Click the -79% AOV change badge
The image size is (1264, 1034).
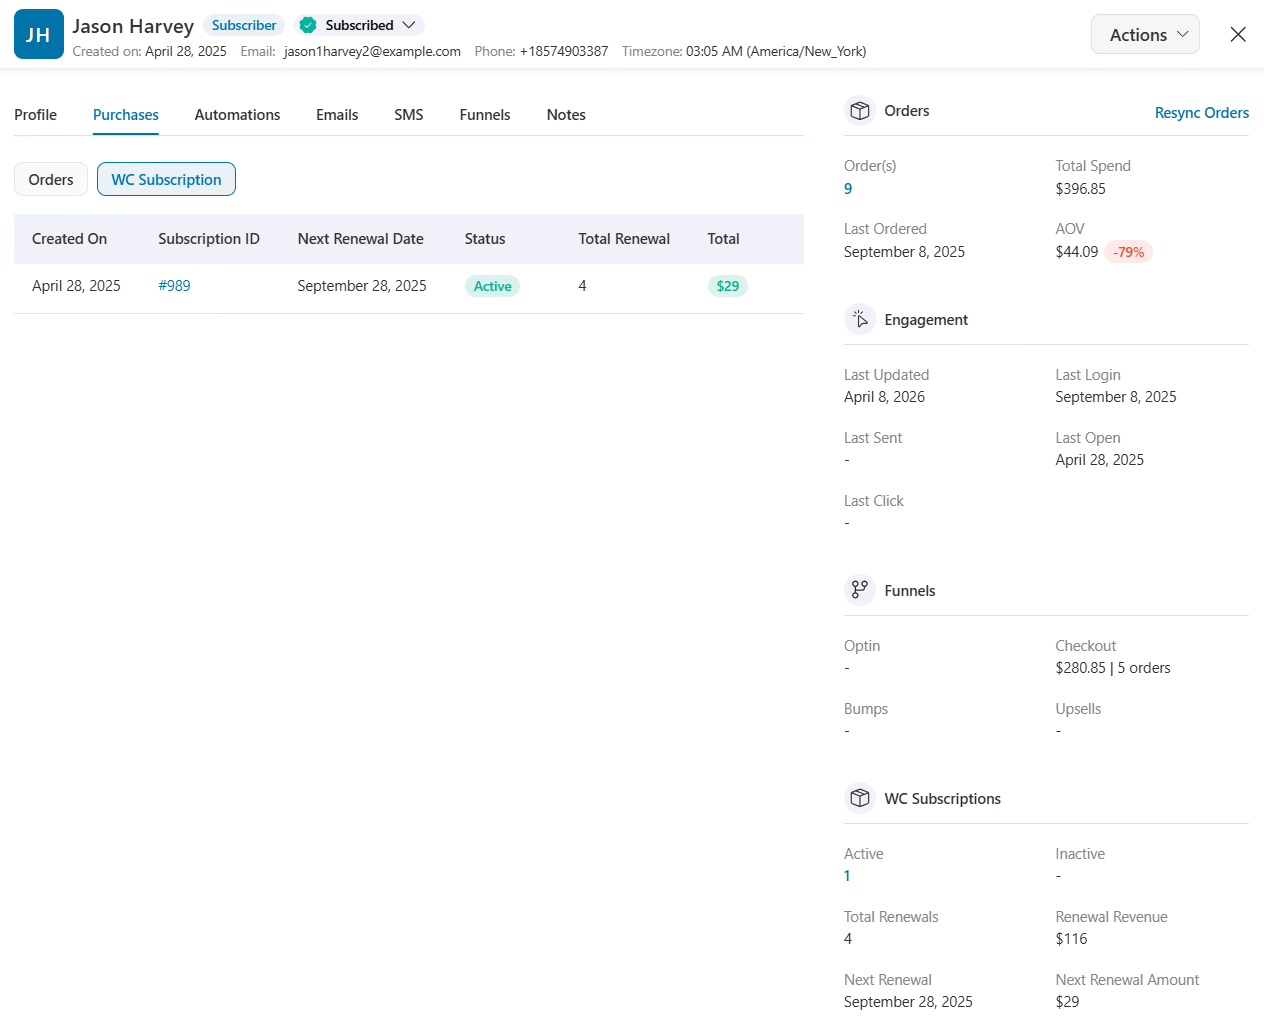pyautogui.click(x=1129, y=252)
